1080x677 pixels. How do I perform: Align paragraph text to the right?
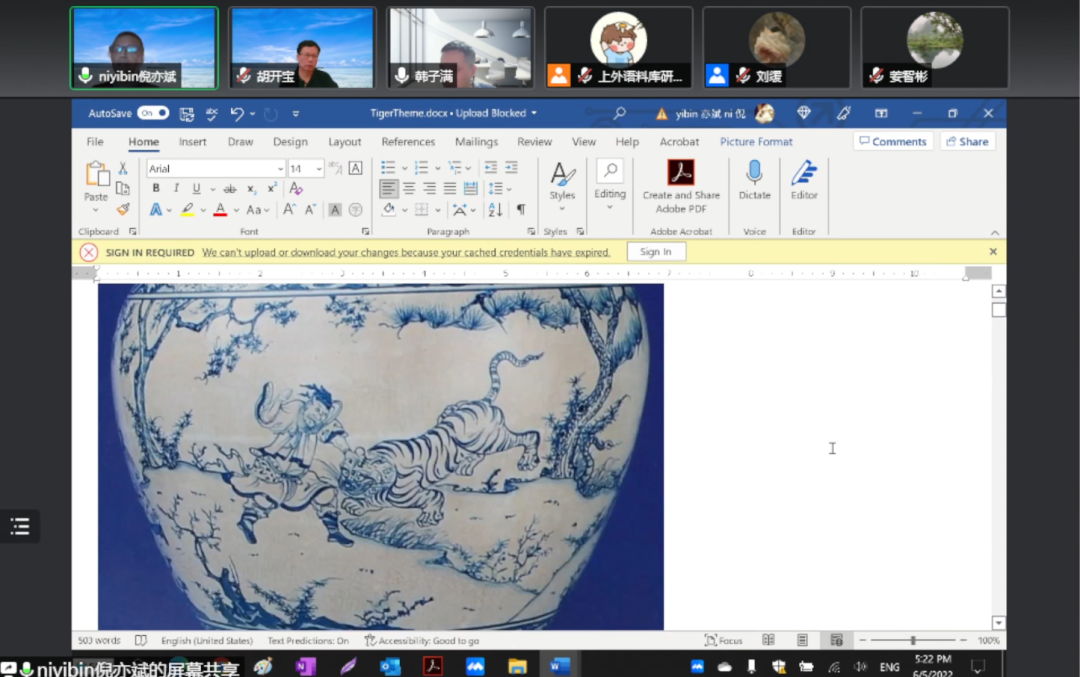click(429, 188)
